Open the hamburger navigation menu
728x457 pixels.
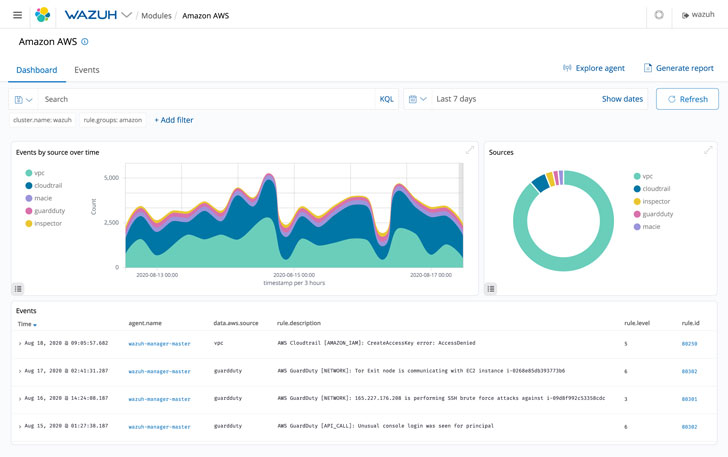(x=17, y=15)
